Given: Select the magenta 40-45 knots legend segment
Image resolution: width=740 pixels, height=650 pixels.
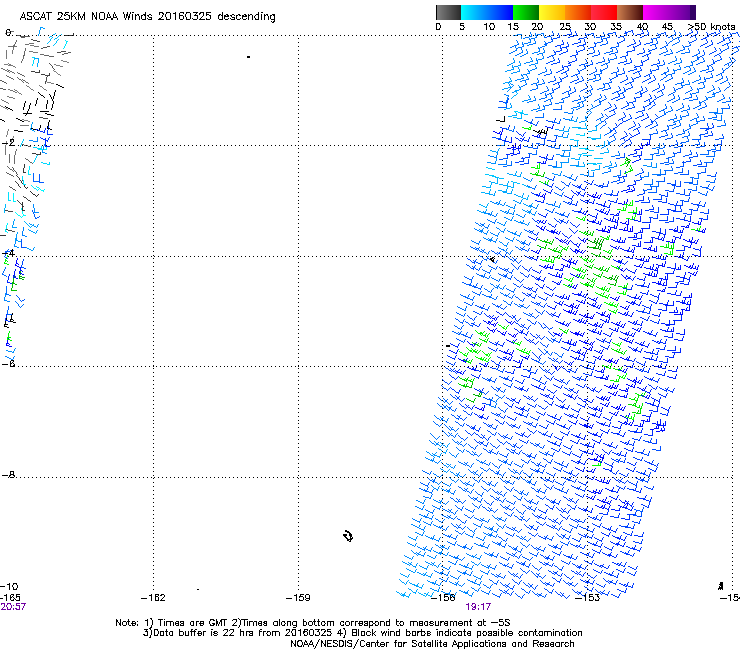Looking at the screenshot, I should tap(656, 12).
